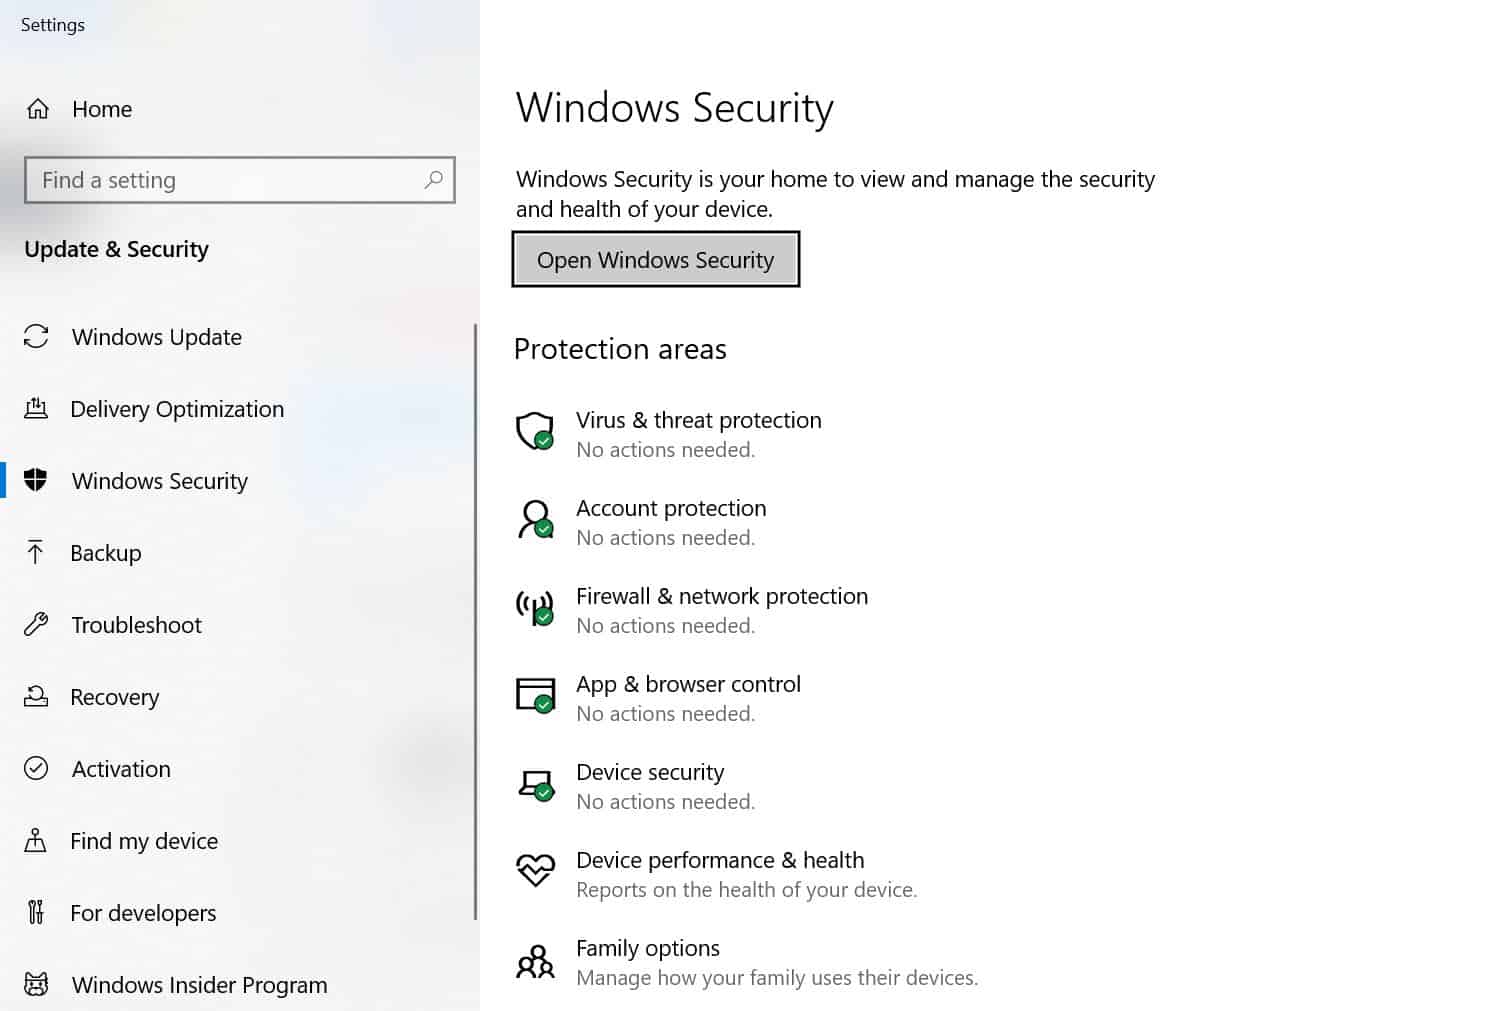
Task: Click the Virus & threat protection link
Action: [698, 420]
